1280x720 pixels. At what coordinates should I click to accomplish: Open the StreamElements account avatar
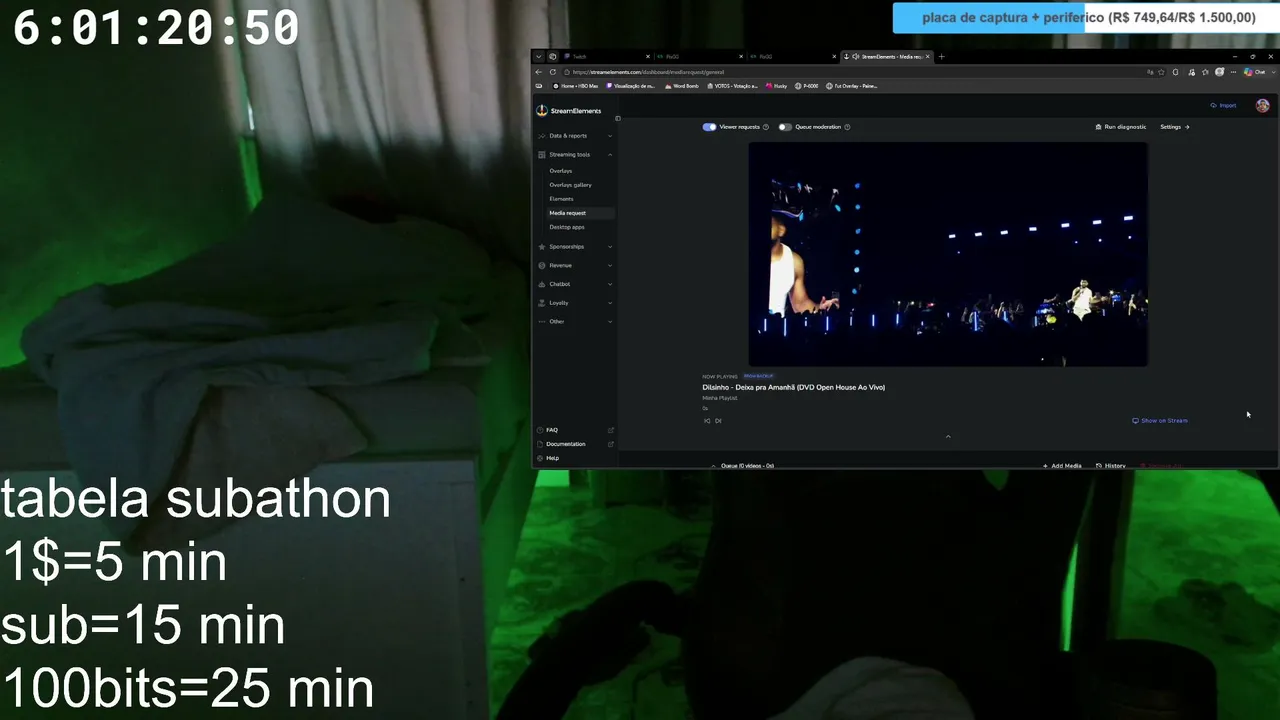pyautogui.click(x=1263, y=105)
